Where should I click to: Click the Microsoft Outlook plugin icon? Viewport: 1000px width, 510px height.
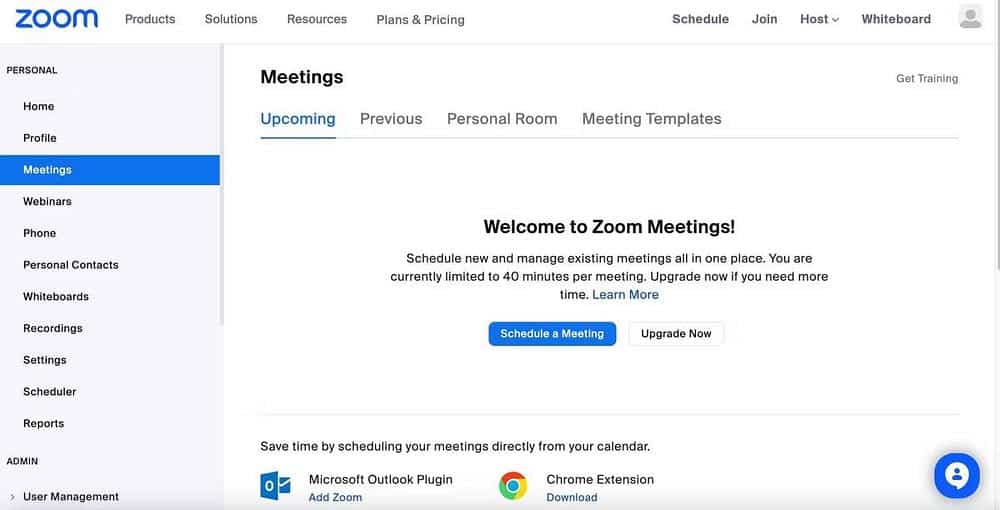[276, 486]
